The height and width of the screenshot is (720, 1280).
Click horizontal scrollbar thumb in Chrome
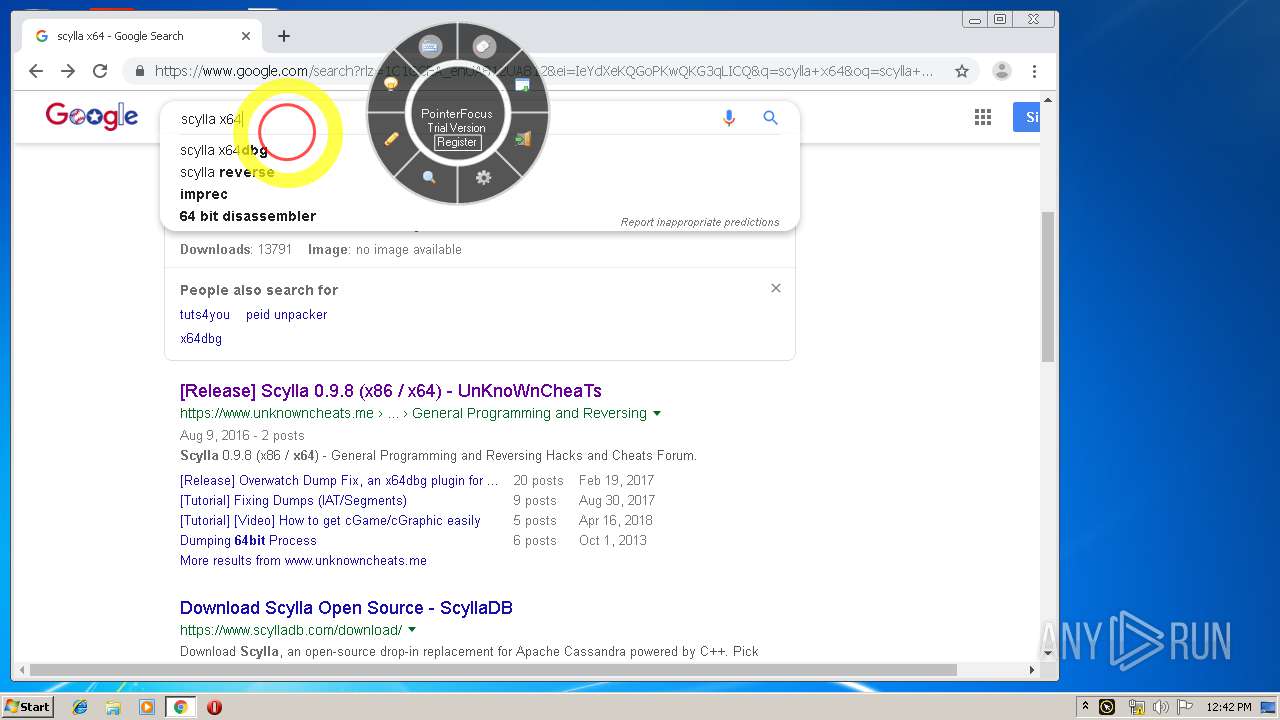494,670
